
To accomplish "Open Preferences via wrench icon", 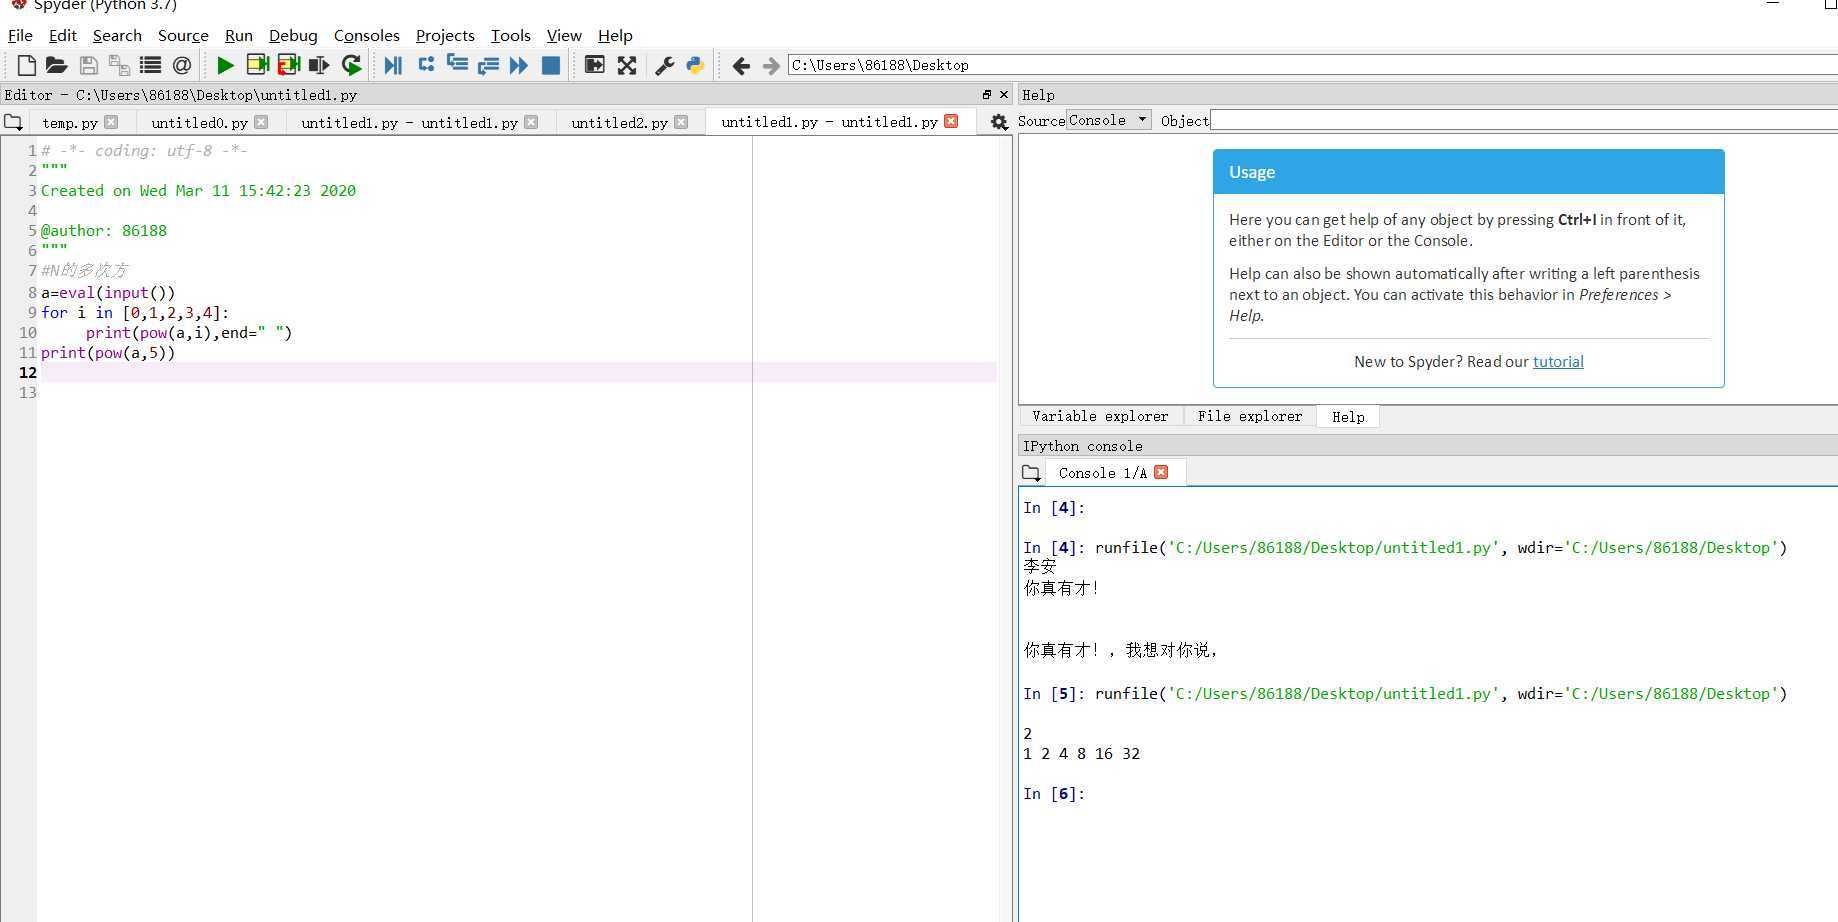I will (x=664, y=65).
